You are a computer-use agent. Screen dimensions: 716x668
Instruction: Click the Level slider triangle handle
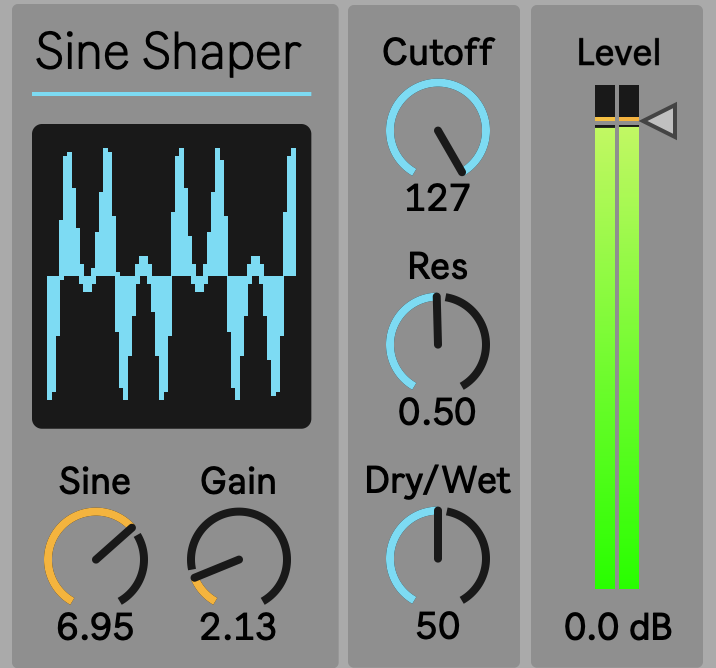tap(659, 121)
